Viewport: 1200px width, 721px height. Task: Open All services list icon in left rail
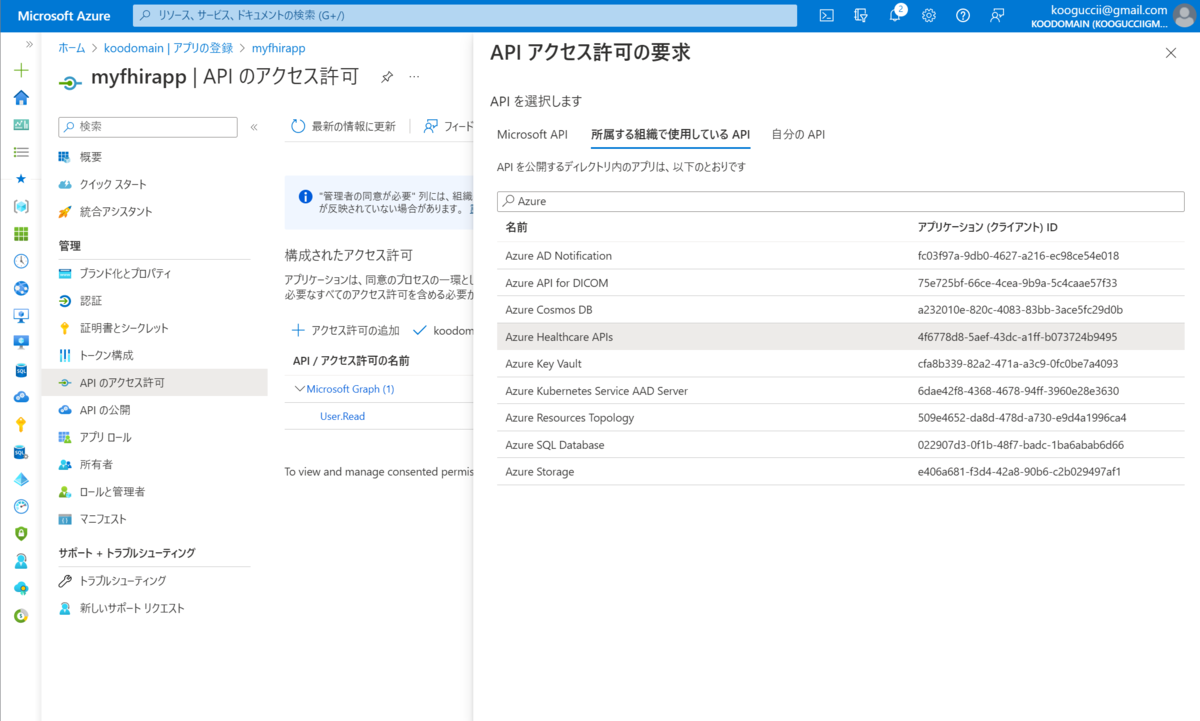(x=21, y=152)
